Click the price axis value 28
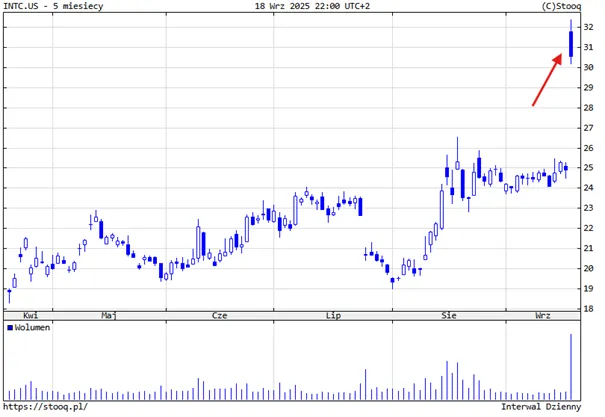 click(588, 108)
